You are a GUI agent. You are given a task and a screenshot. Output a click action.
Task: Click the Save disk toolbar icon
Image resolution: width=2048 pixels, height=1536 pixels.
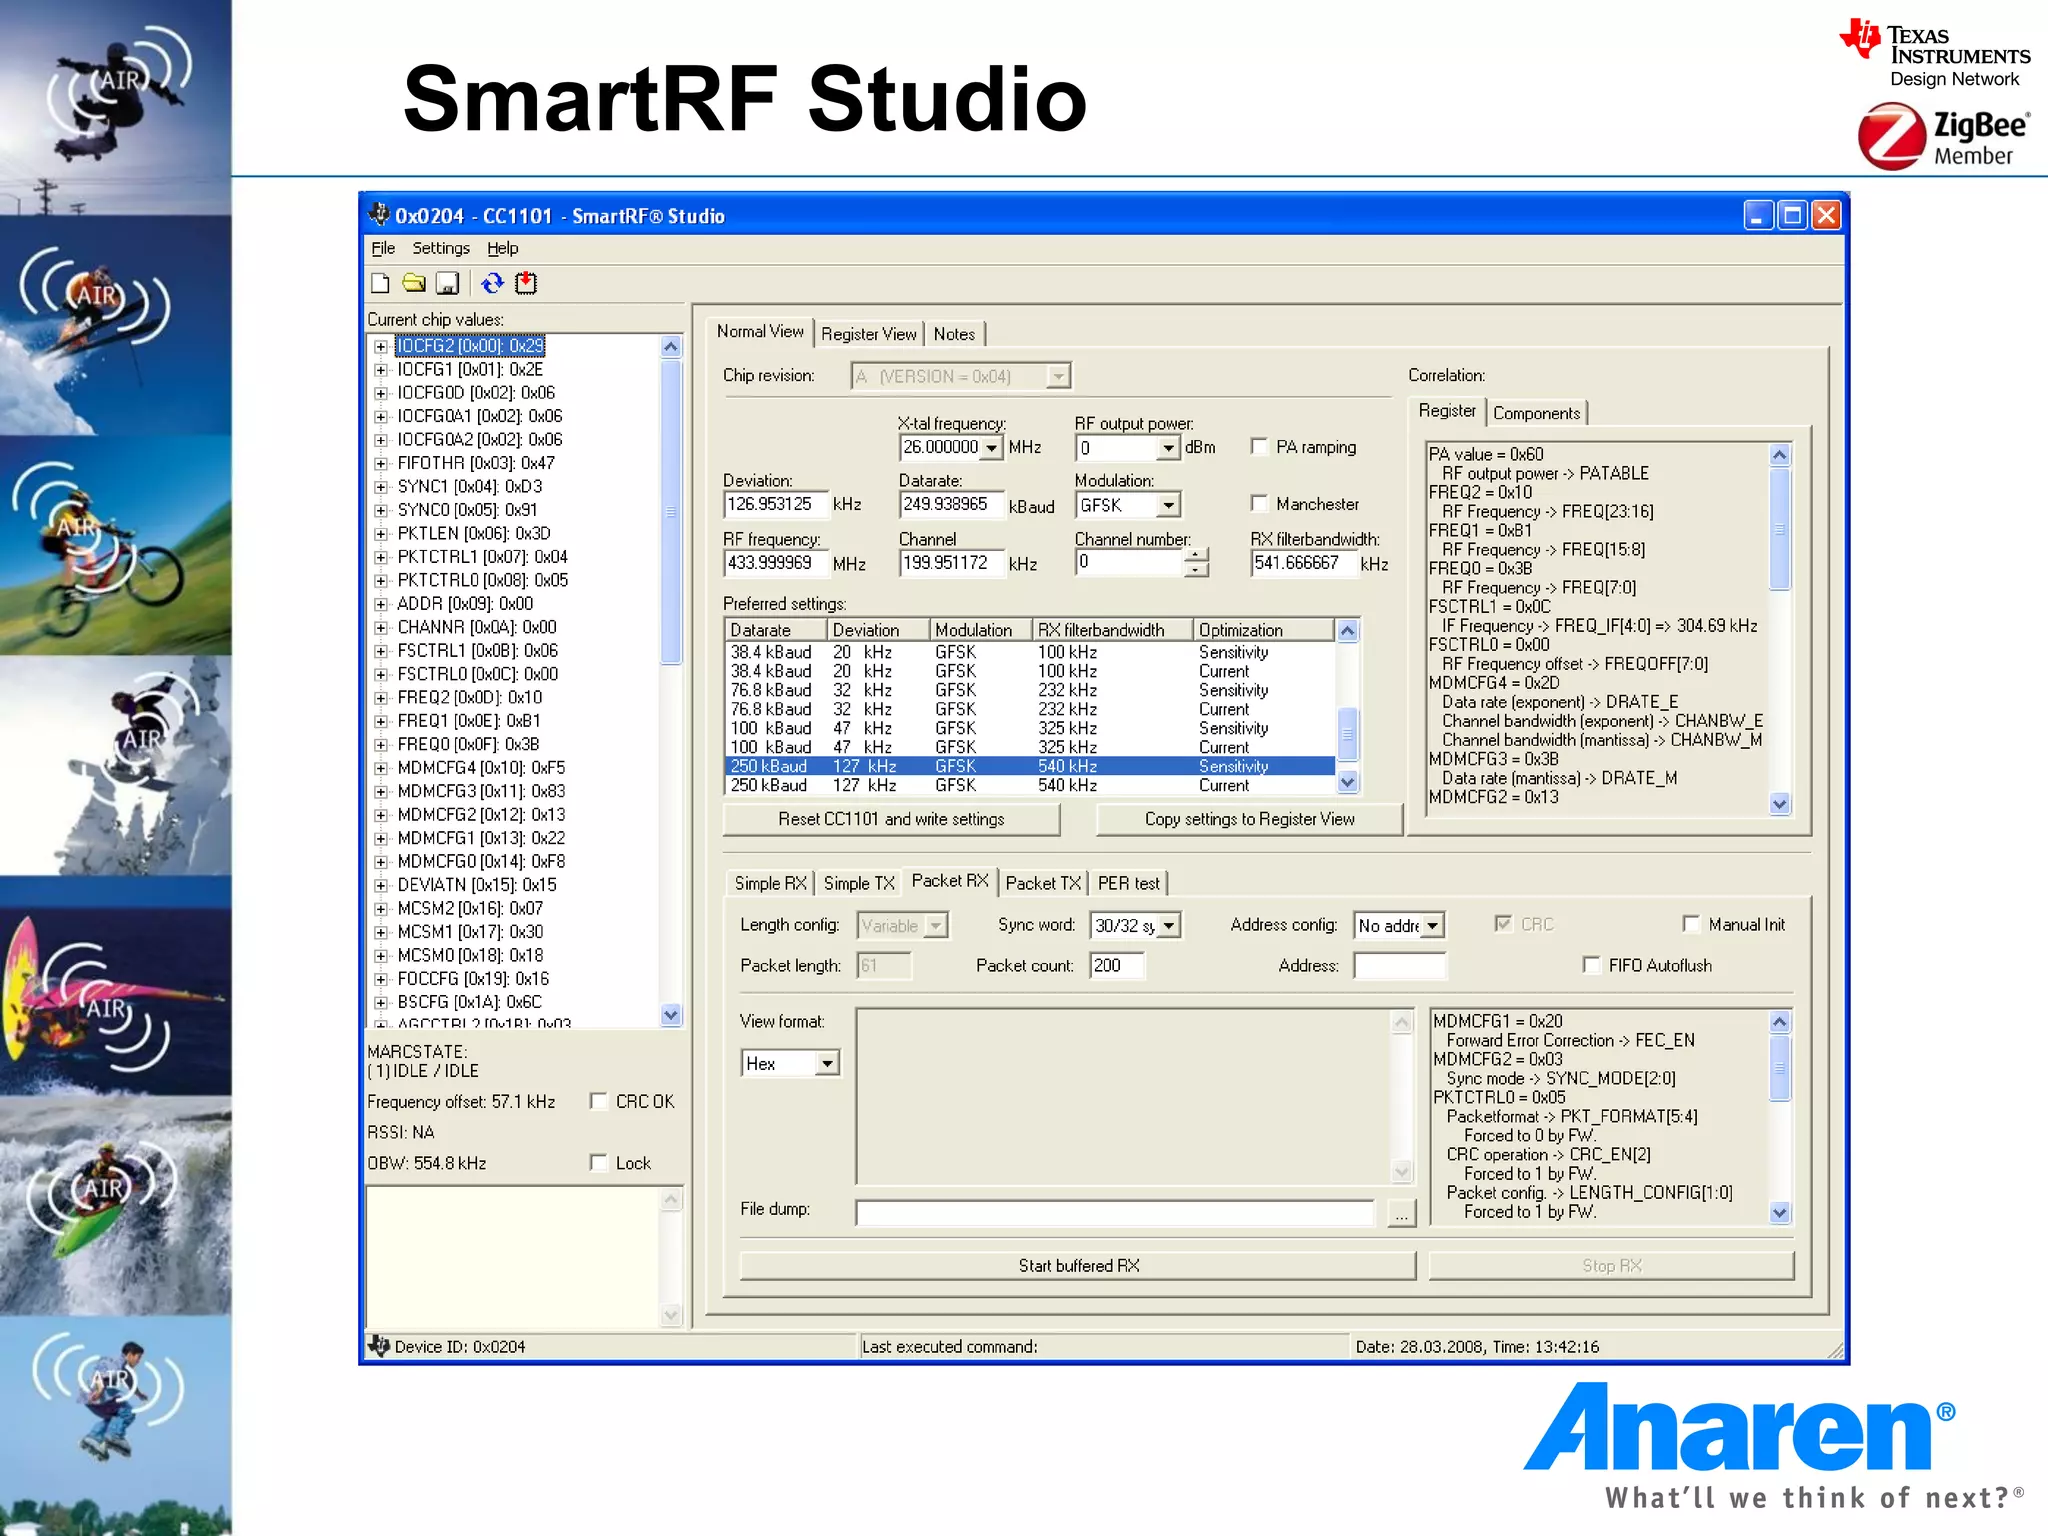point(448,284)
